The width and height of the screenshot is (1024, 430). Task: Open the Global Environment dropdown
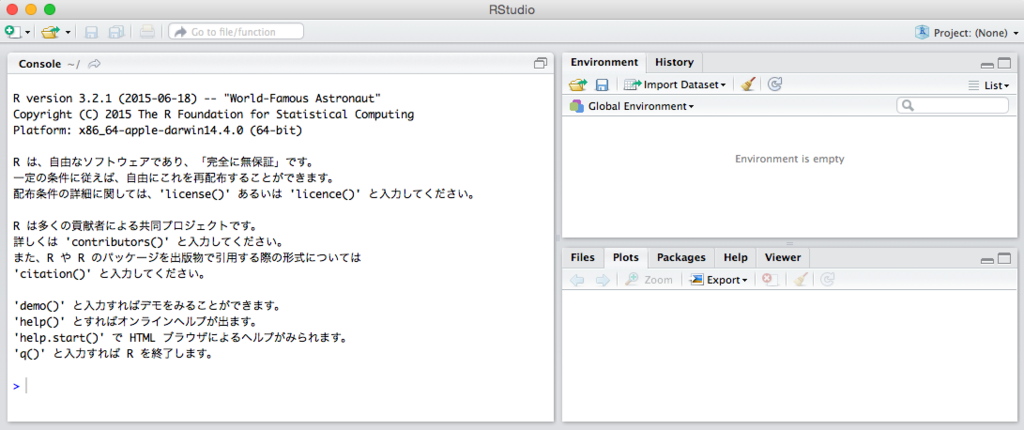pyautogui.click(x=632, y=106)
